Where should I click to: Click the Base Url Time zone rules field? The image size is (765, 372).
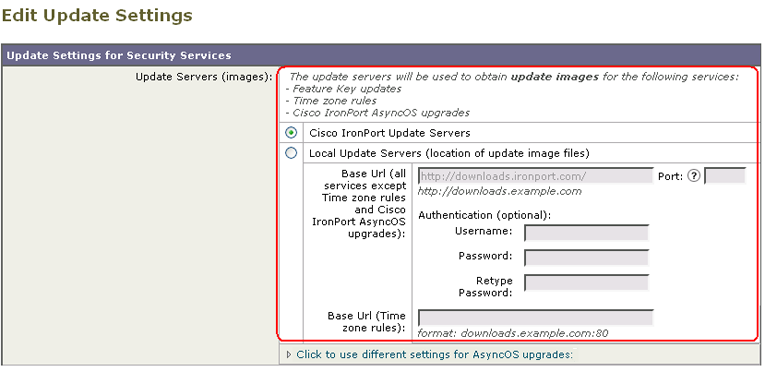point(536,317)
